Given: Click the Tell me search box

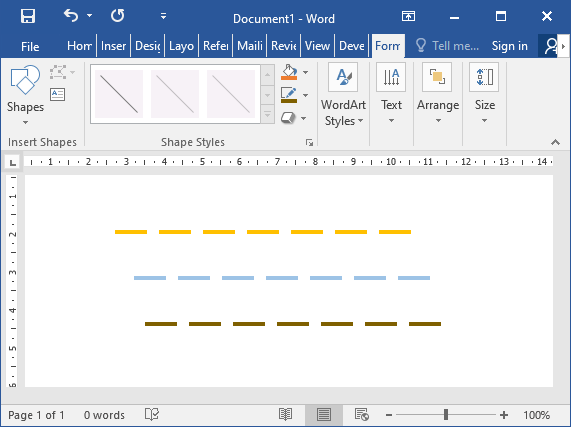Looking at the screenshot, I should 448,46.
